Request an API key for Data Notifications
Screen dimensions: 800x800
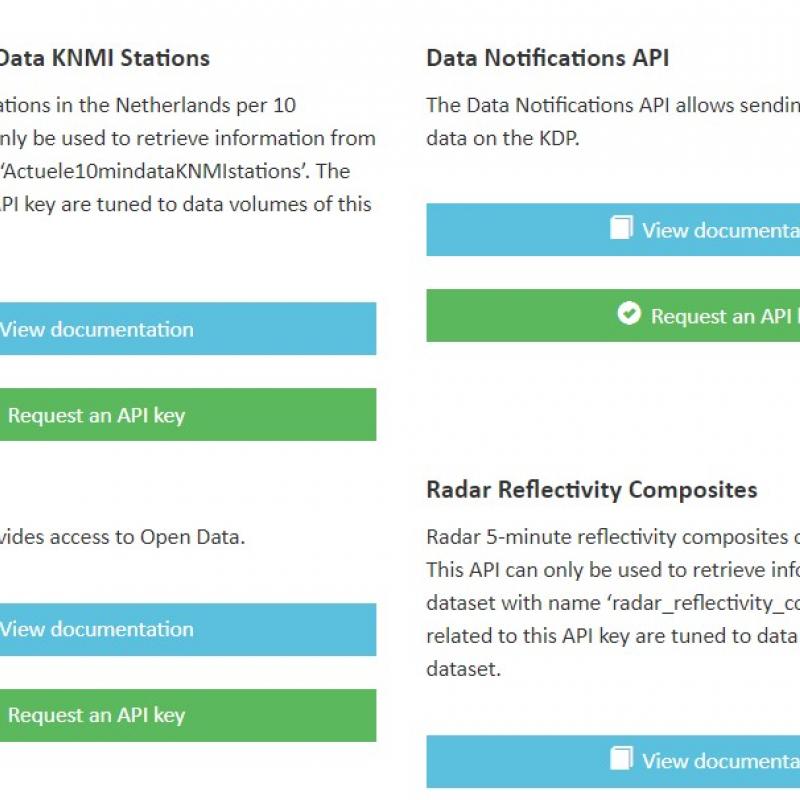pyautogui.click(x=613, y=315)
